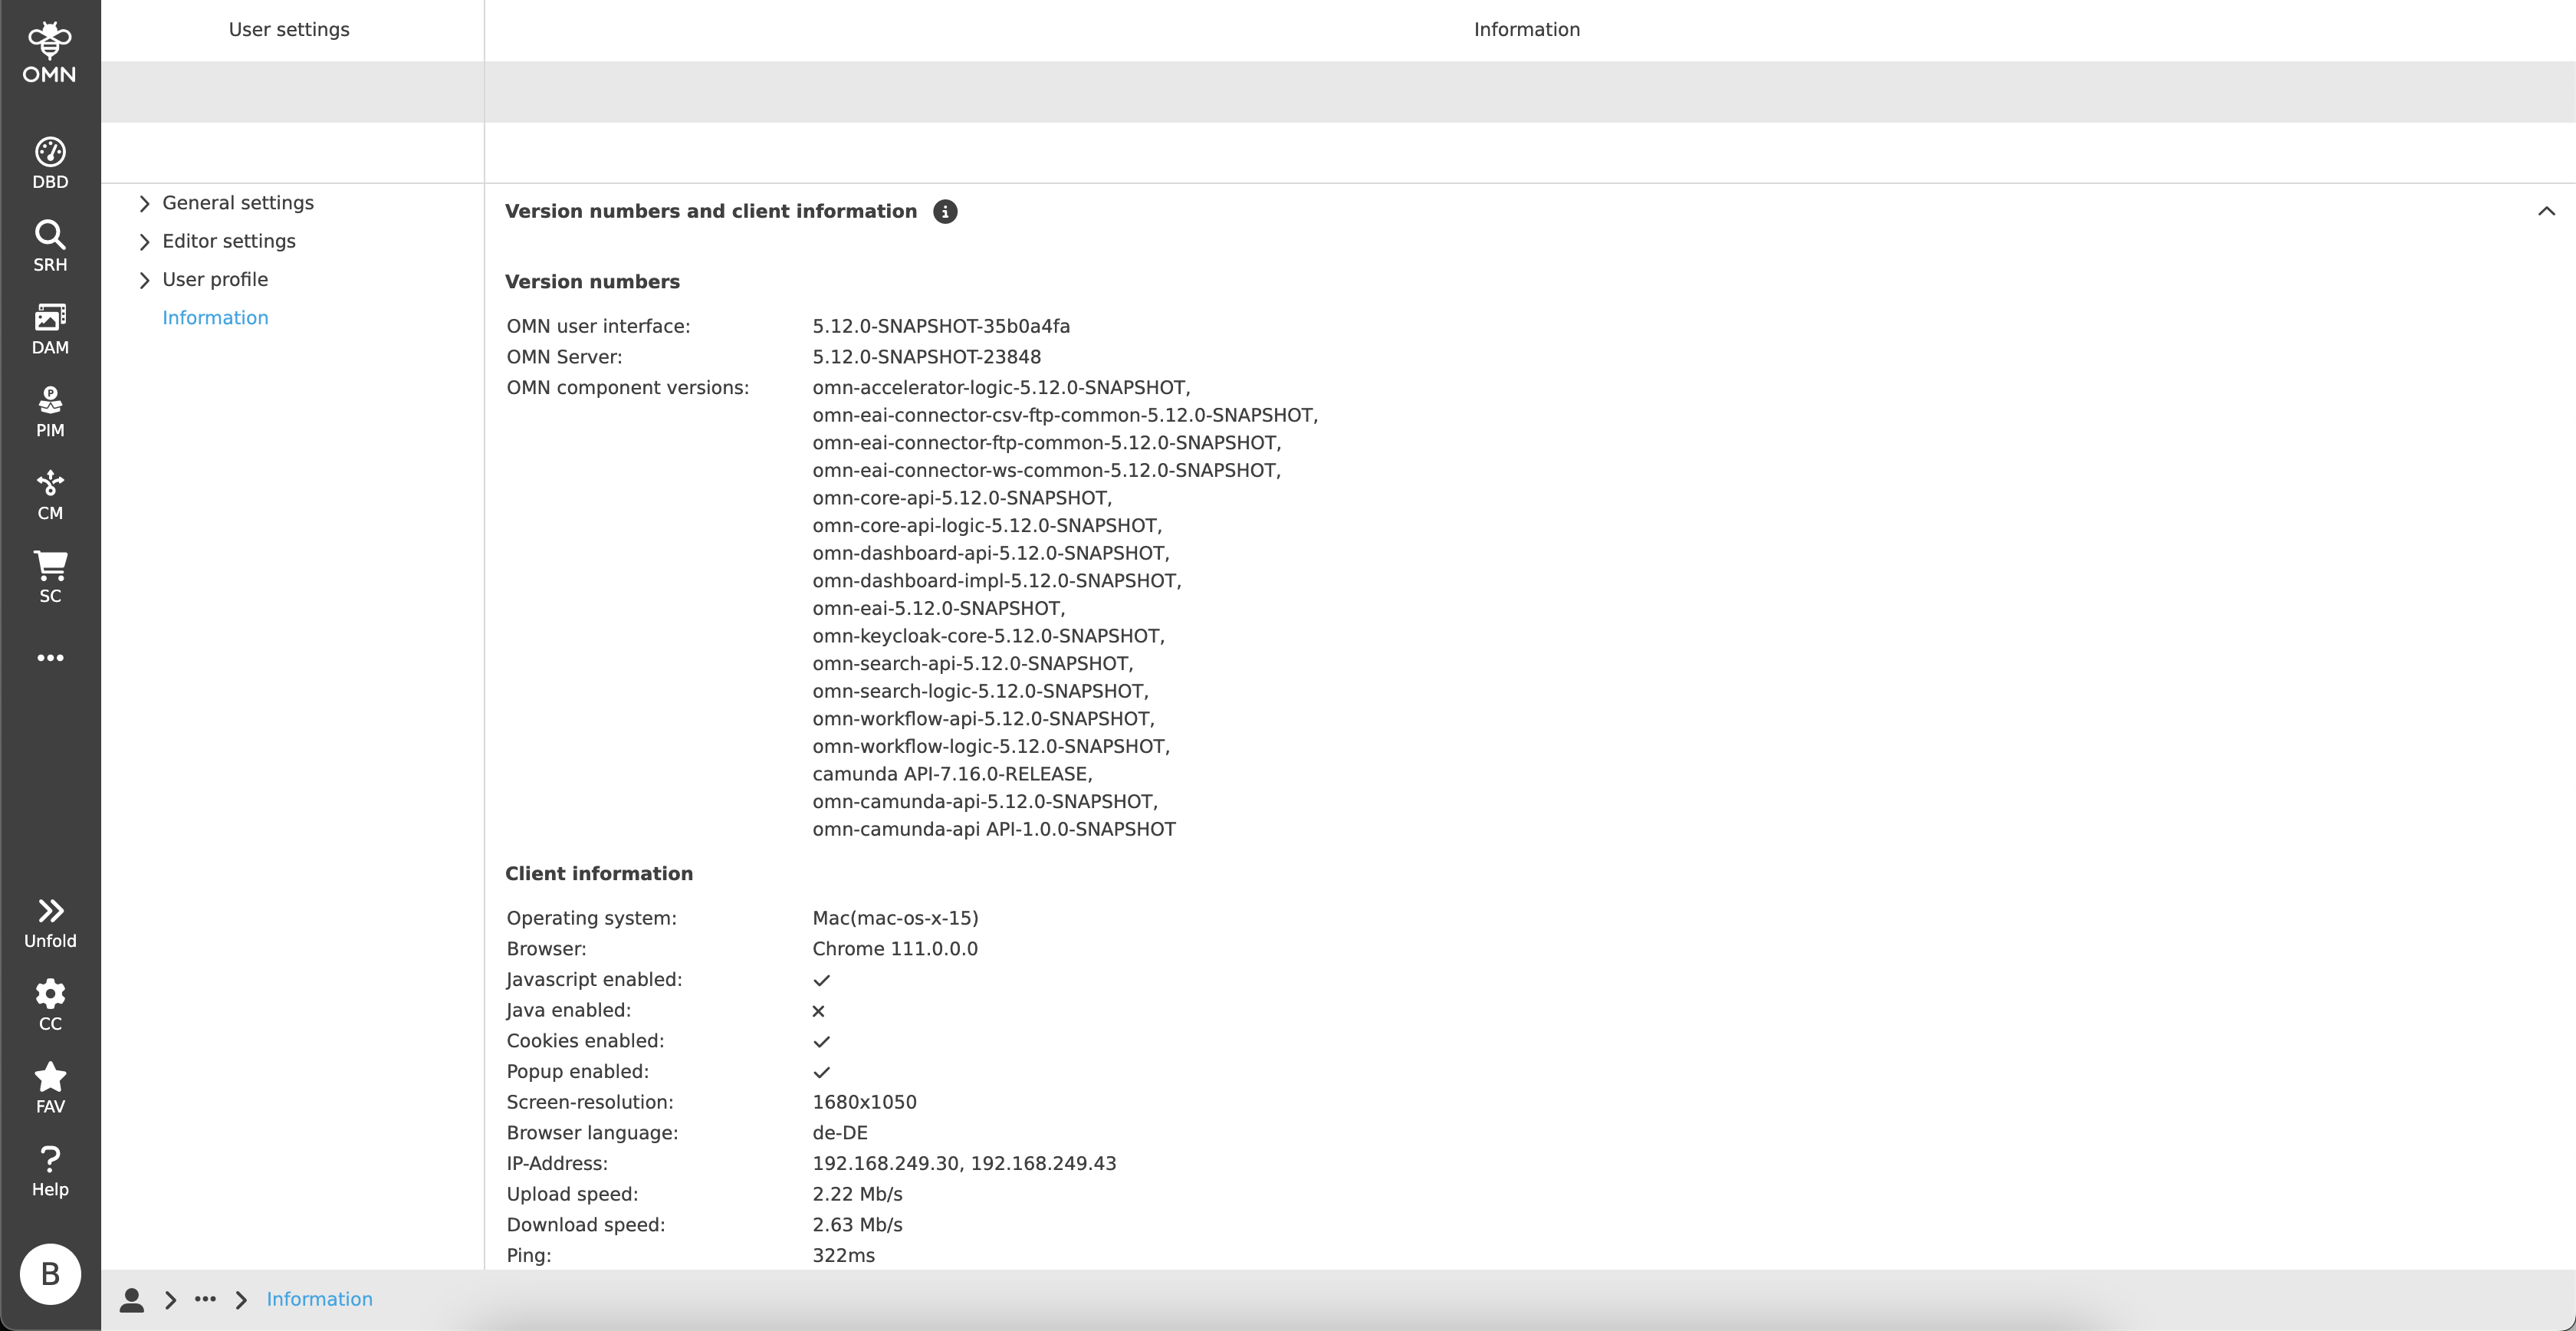Click the Unfold sidebar icon
The width and height of the screenshot is (2576, 1331).
50,920
